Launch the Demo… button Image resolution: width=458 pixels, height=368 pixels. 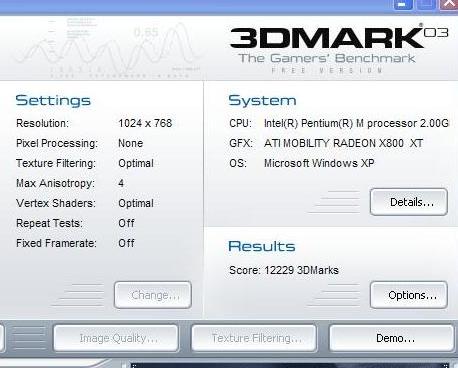point(391,338)
